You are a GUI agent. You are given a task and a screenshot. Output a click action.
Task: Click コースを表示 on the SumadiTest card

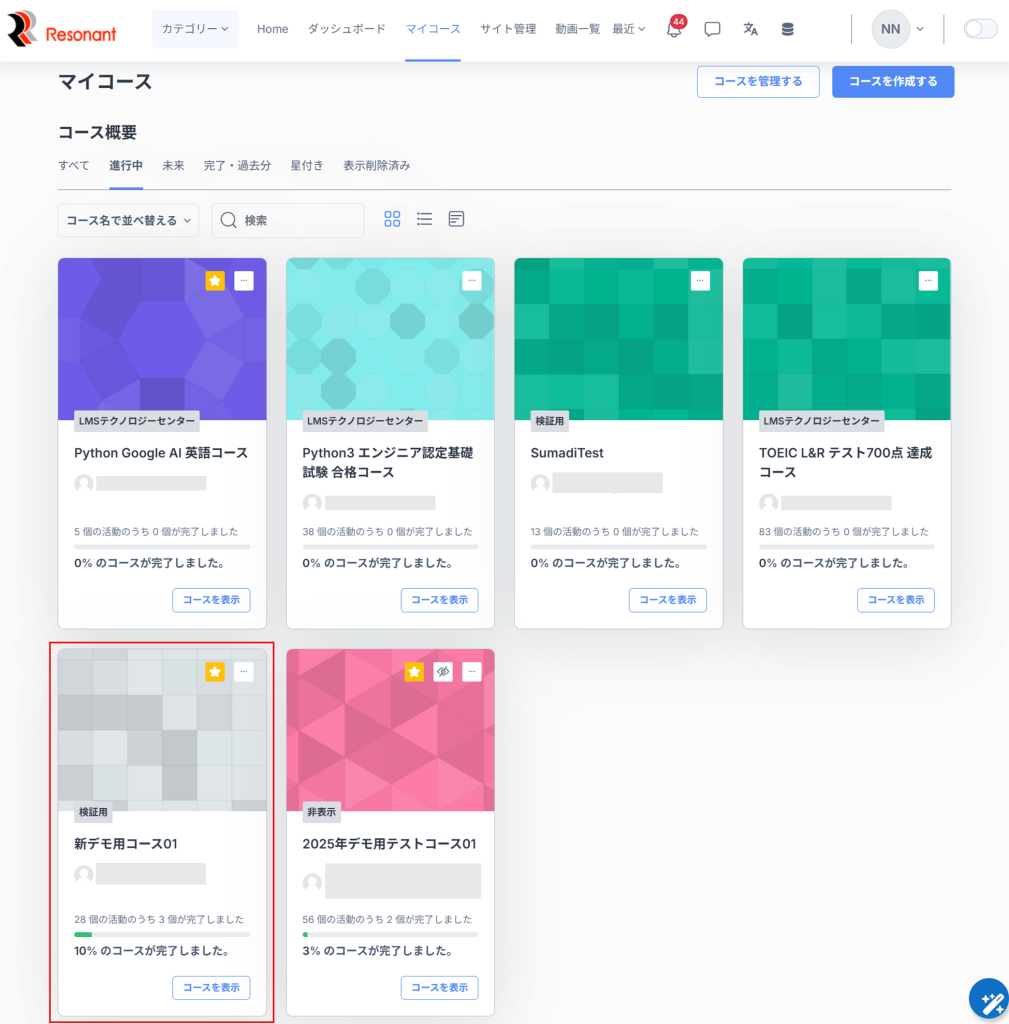point(667,600)
